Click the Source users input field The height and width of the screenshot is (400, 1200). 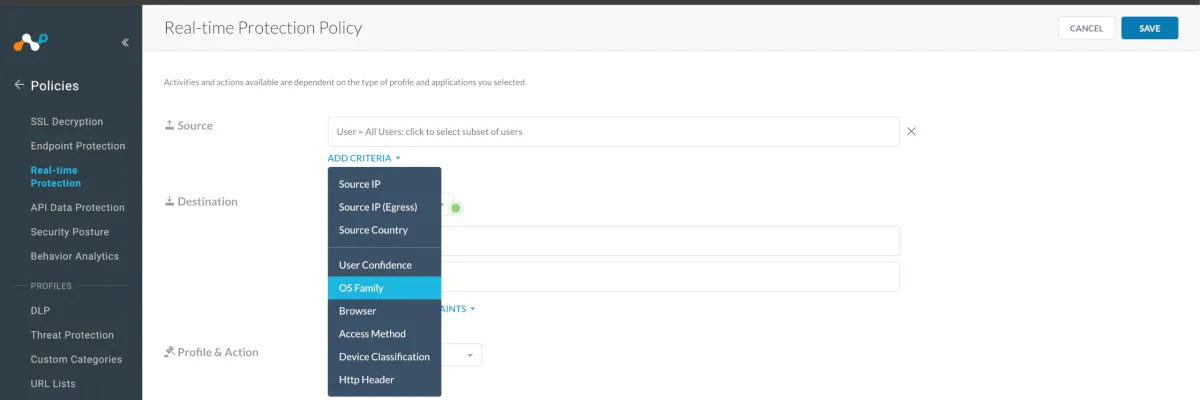[613, 131]
